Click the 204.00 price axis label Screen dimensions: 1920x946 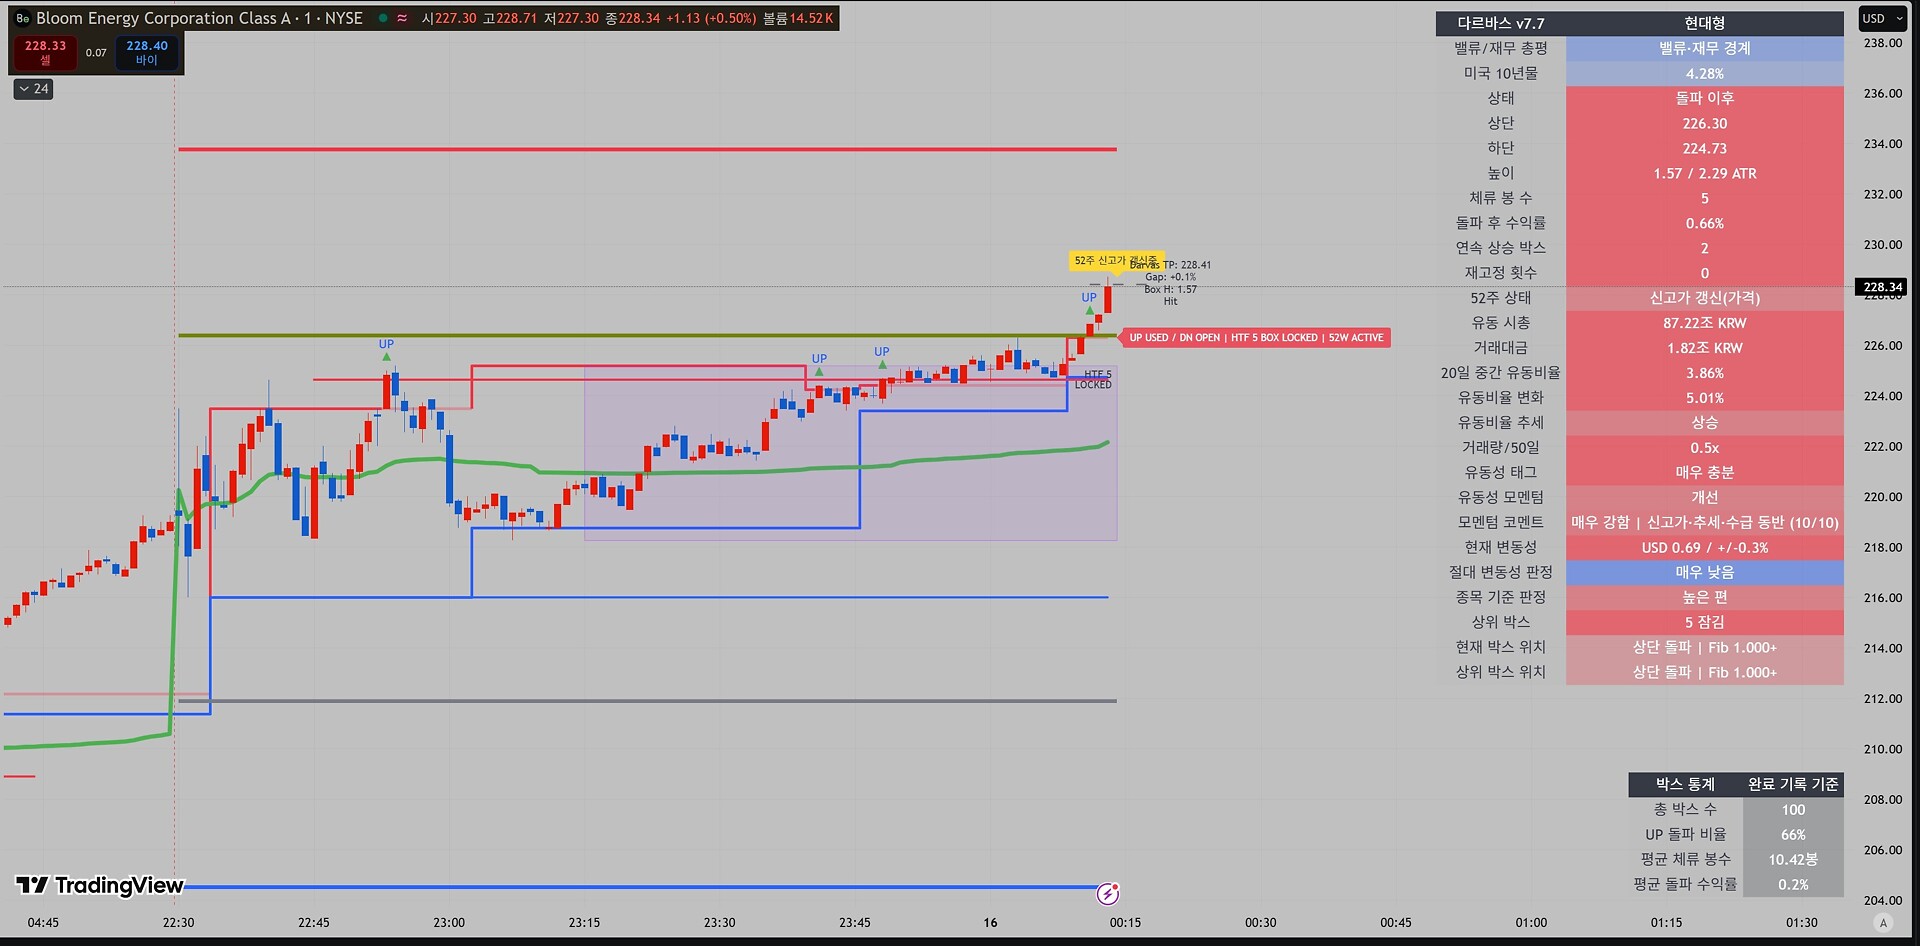1883,900
